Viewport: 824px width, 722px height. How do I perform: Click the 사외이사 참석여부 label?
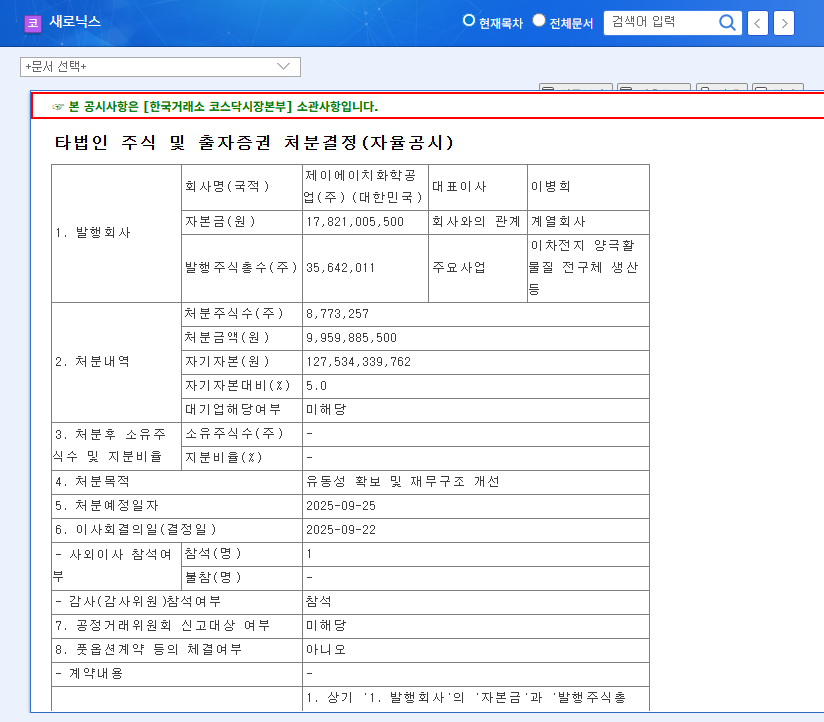pyautogui.click(x=112, y=565)
